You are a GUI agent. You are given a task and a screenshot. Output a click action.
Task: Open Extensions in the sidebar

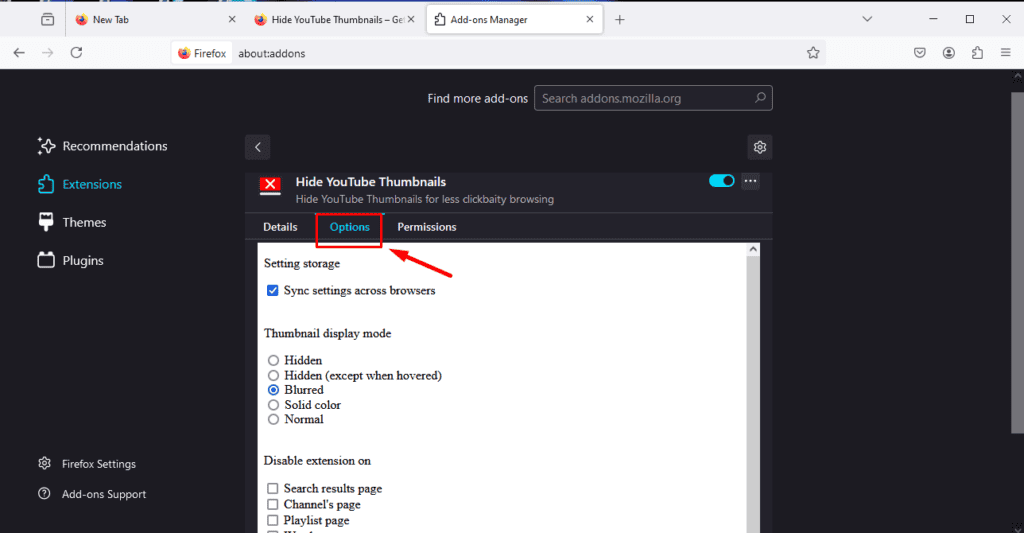pyautogui.click(x=80, y=184)
